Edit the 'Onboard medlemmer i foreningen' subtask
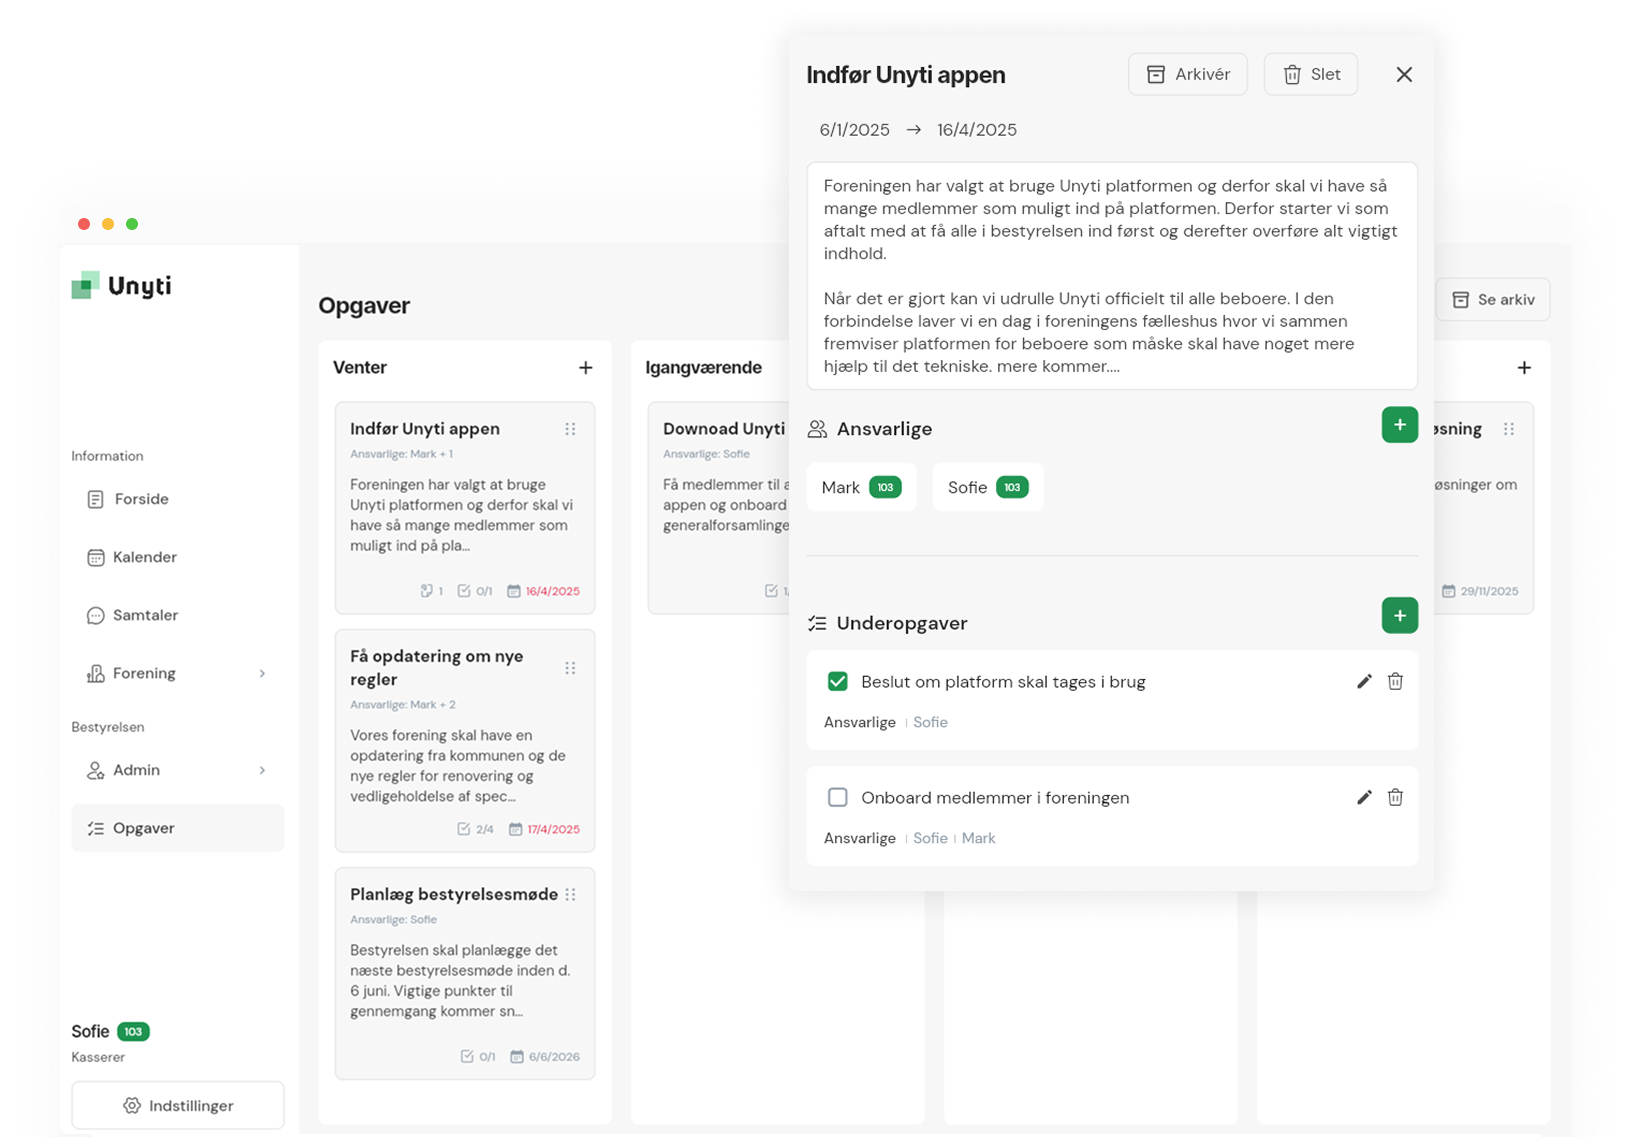Viewport: 1632px width, 1137px height. [x=1364, y=798]
